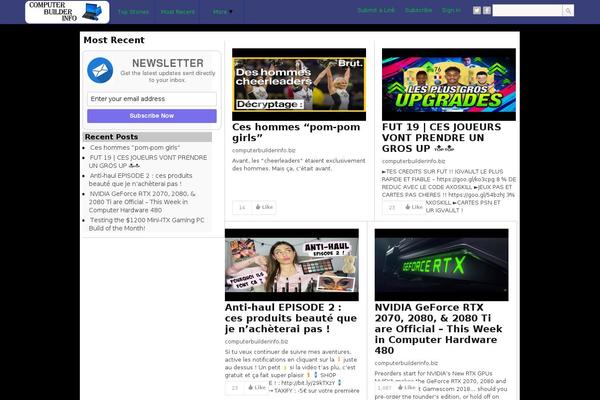
Task: Click the Most Recent page heading
Action: click(x=114, y=40)
